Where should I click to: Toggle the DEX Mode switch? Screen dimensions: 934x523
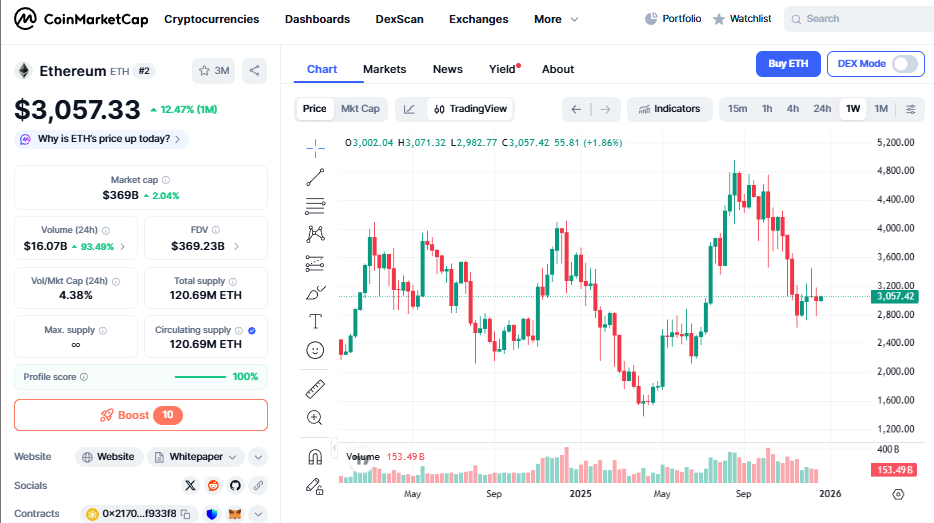(905, 64)
